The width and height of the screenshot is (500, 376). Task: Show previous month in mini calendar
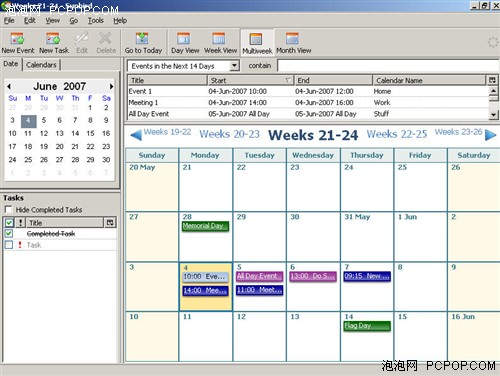tap(9, 86)
